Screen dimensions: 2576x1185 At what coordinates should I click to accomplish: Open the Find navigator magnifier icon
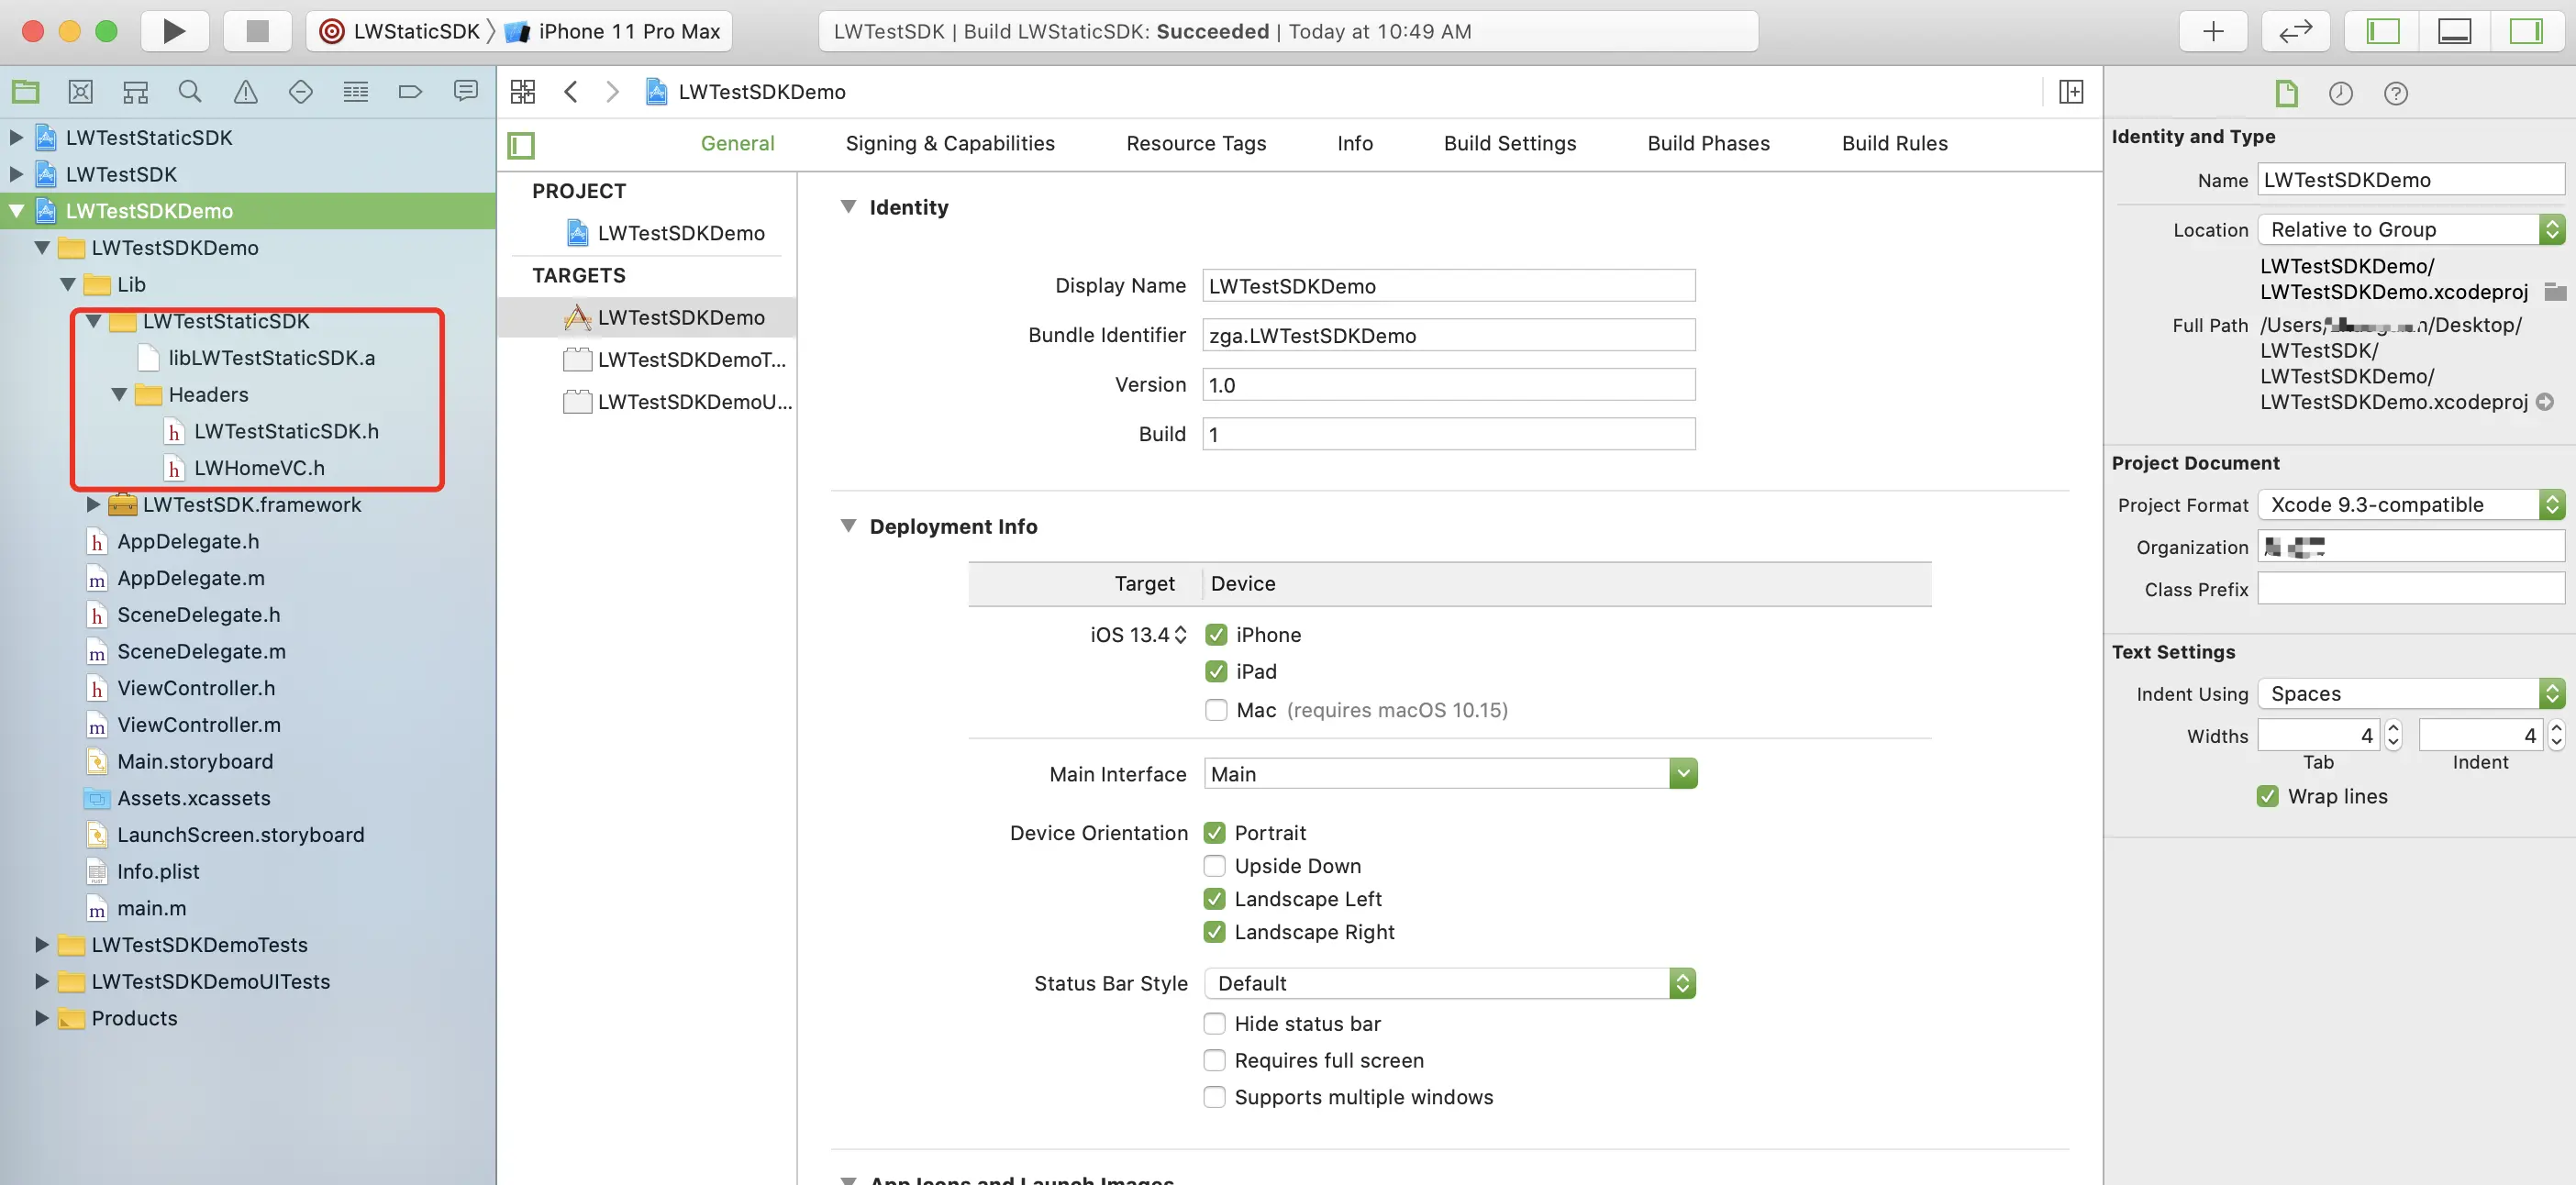pos(190,92)
